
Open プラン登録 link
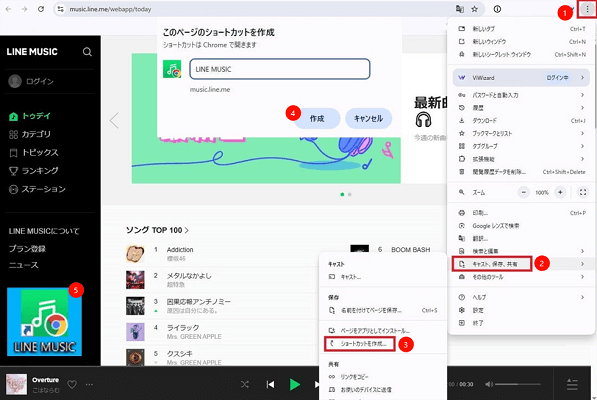27,249
